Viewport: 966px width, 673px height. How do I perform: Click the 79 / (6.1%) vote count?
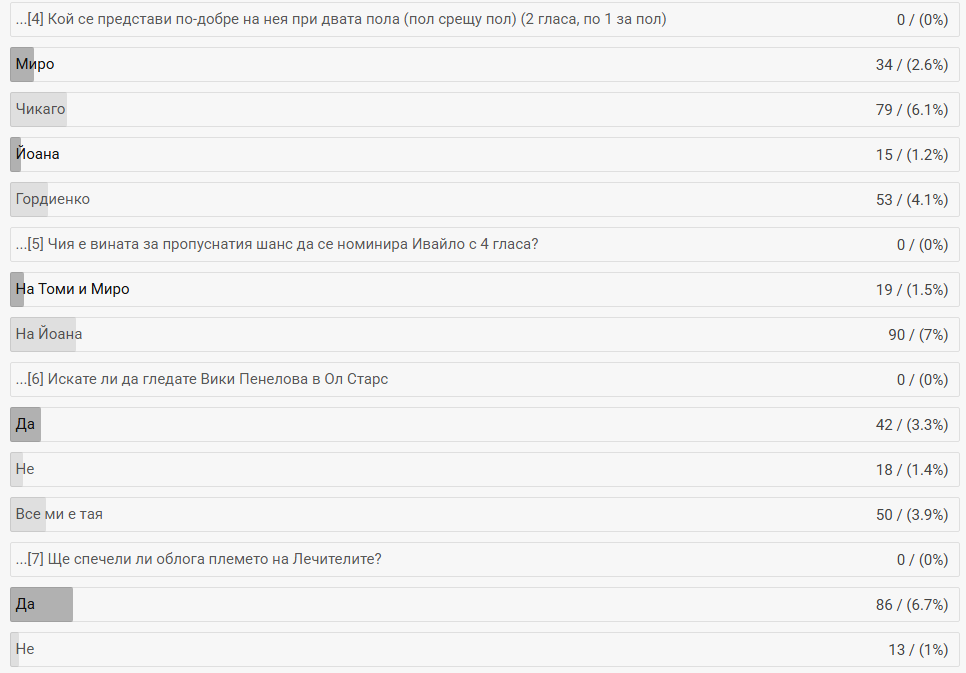911,109
